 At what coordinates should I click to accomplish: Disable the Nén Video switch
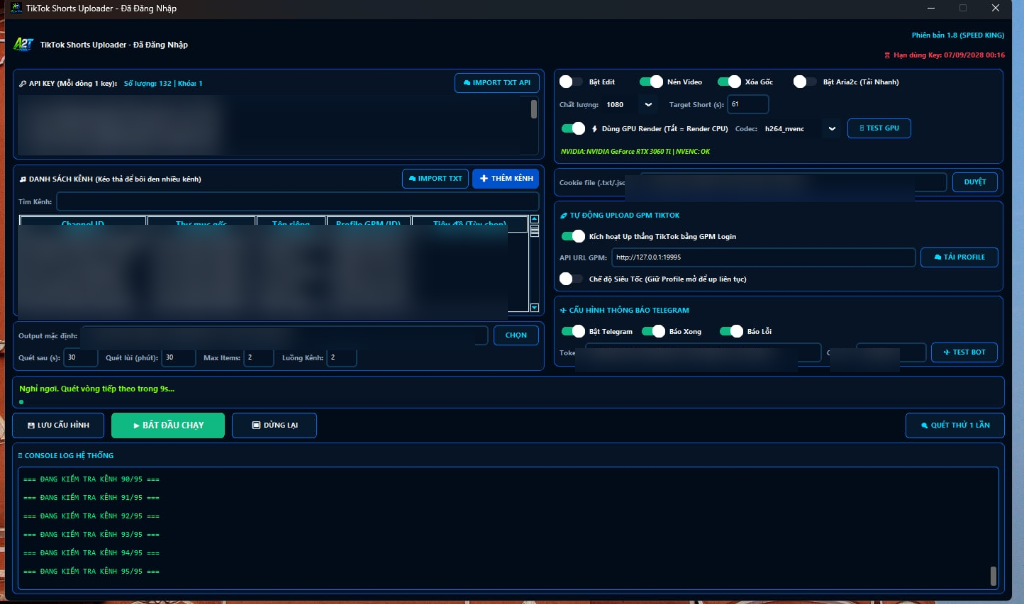tap(651, 82)
